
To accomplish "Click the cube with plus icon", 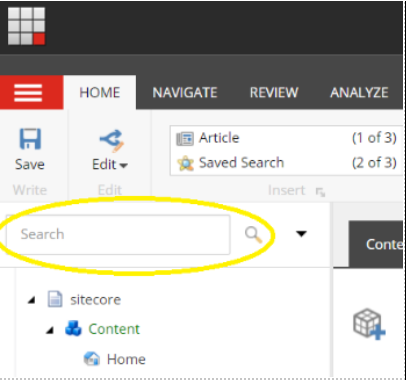I will [369, 324].
